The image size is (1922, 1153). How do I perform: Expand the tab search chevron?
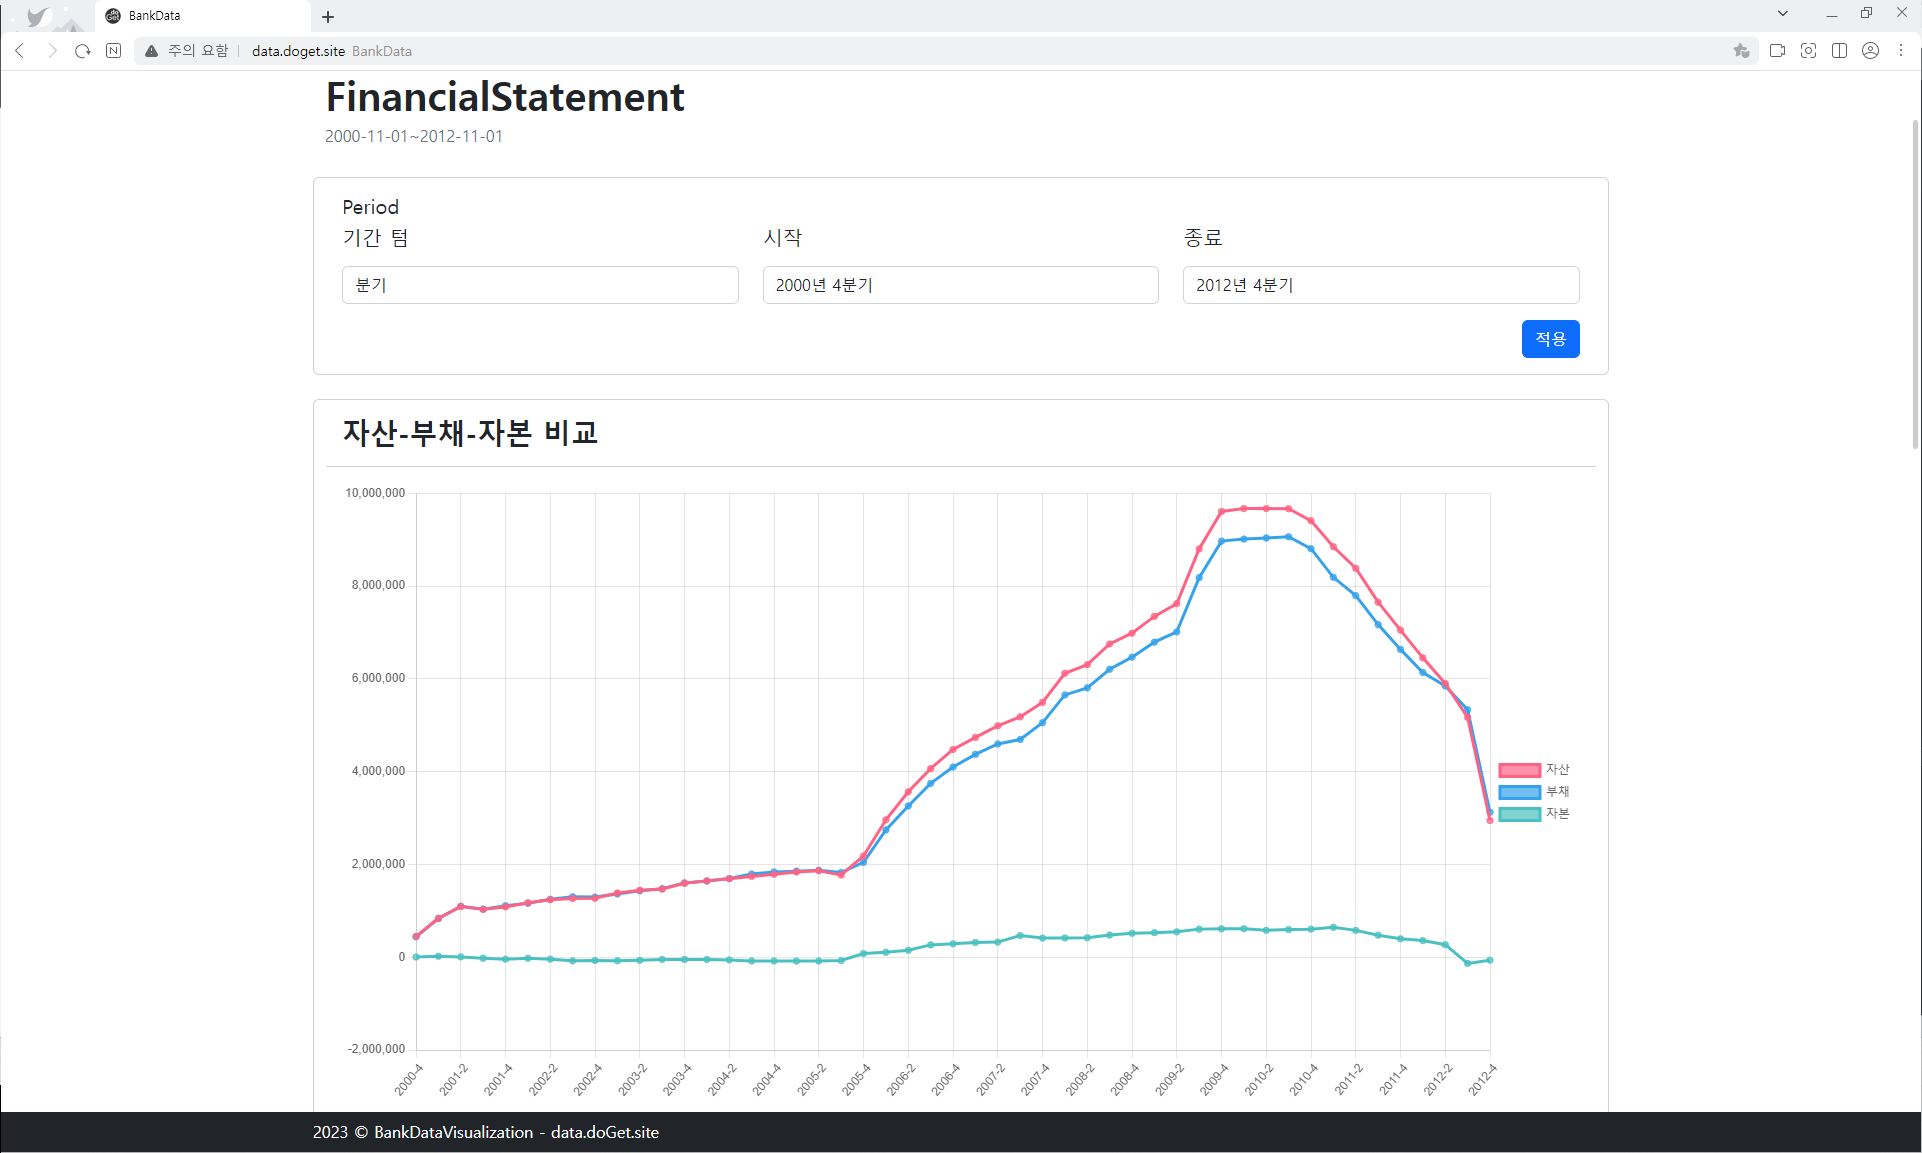pyautogui.click(x=1782, y=14)
